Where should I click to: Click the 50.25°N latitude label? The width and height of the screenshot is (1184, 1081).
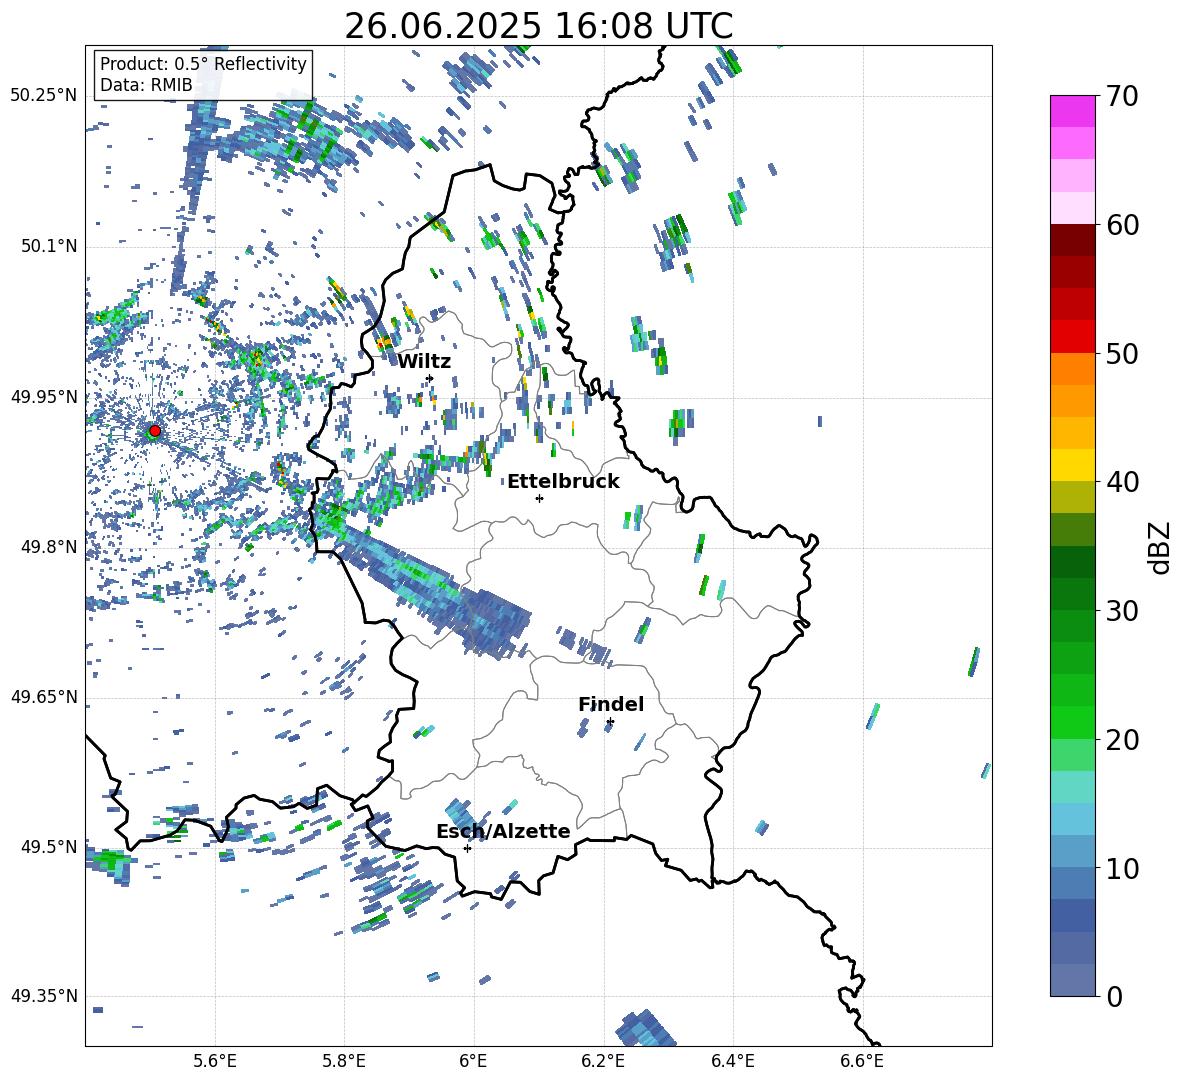pos(44,95)
